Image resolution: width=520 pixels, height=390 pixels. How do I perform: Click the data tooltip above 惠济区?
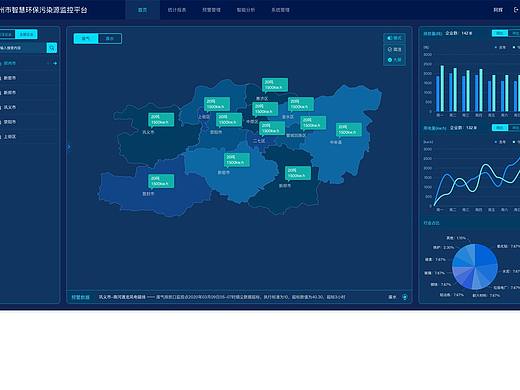(x=275, y=85)
